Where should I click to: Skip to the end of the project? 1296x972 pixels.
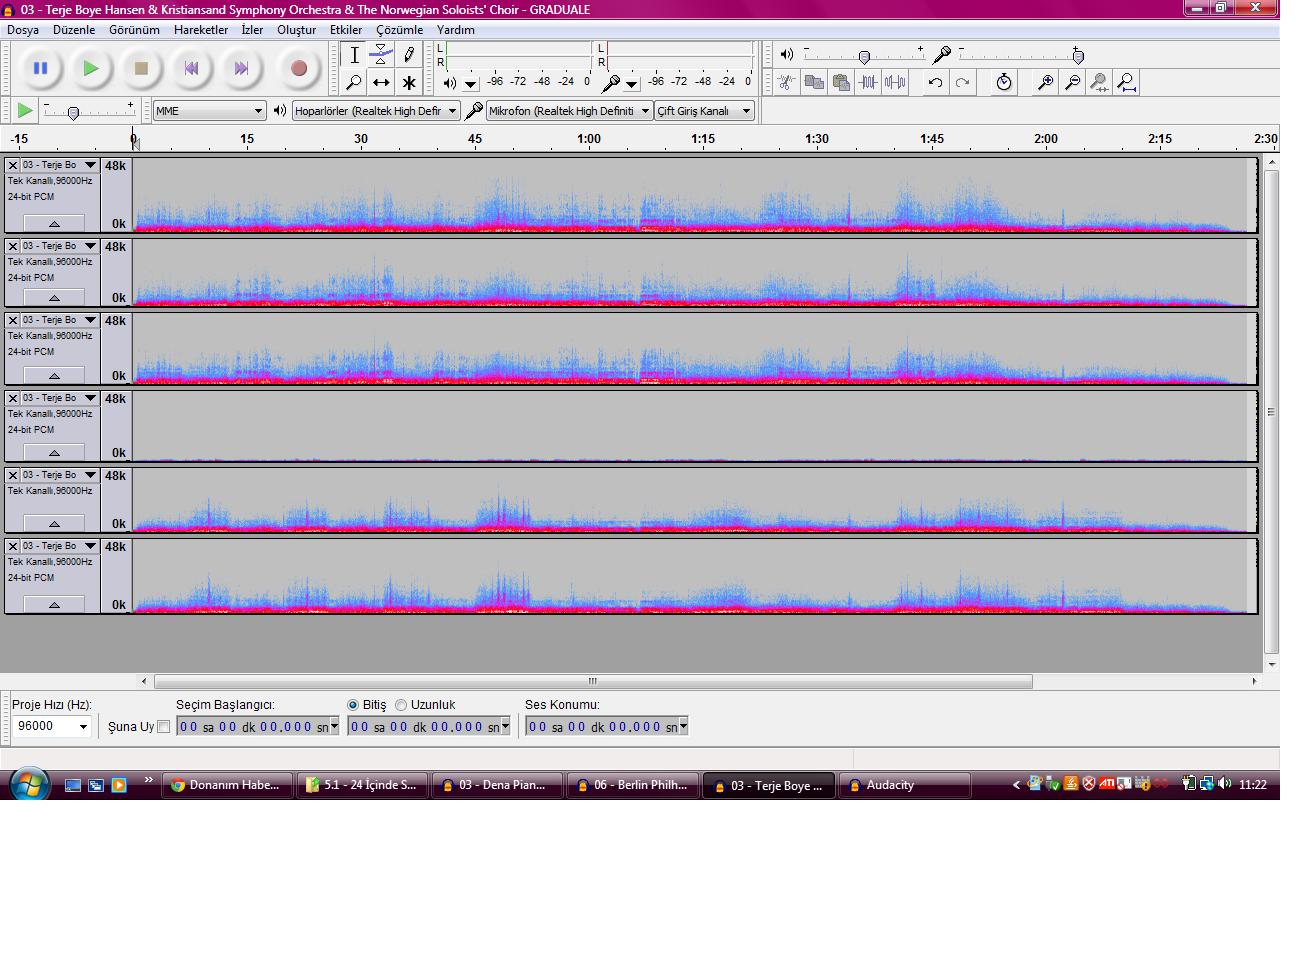241,68
